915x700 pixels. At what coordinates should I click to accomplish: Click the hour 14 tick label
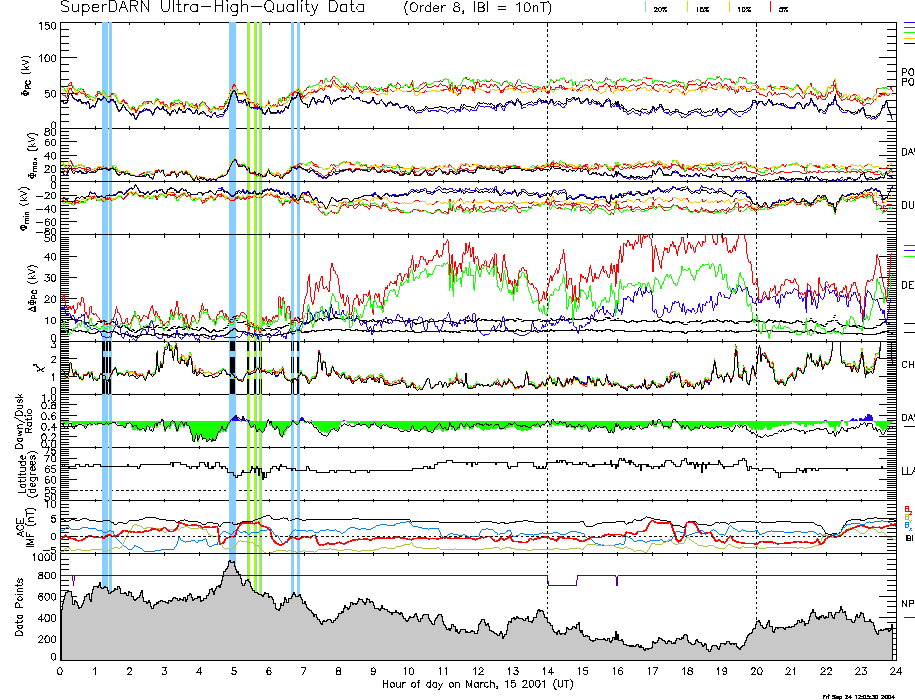[x=547, y=671]
